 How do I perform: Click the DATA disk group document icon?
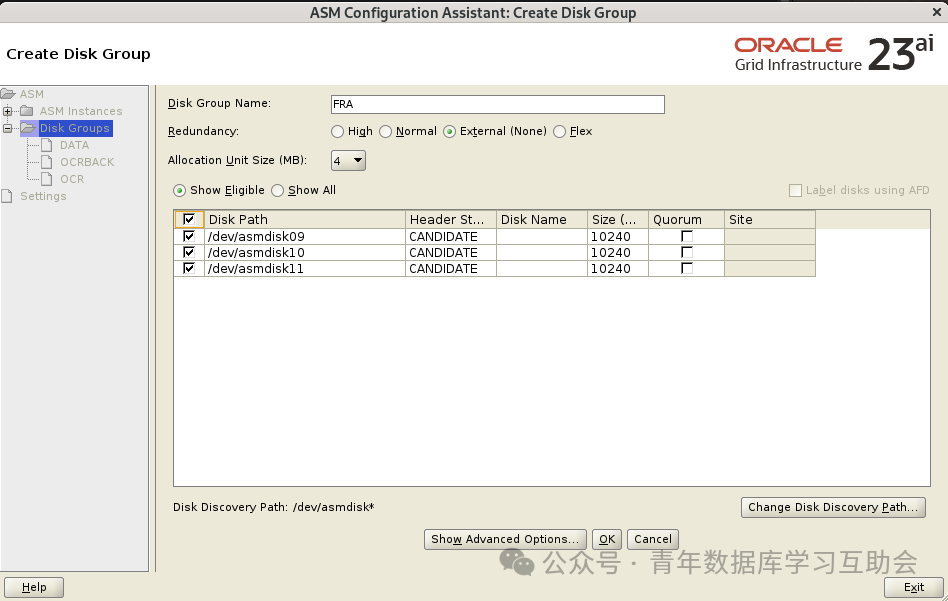[x=47, y=145]
